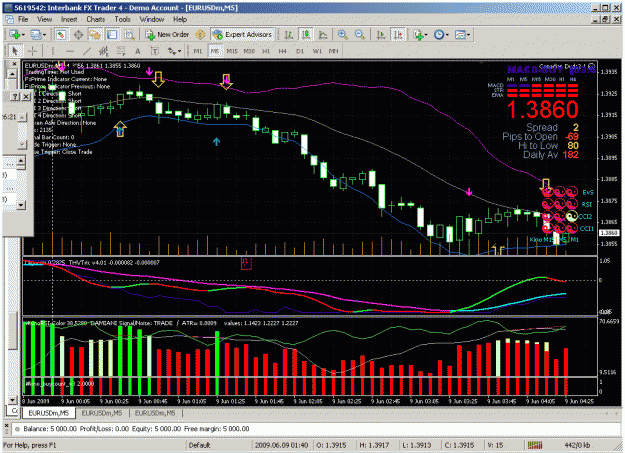Open the View menu
Image resolution: width=625 pixels, height=453 pixels.
(45, 19)
